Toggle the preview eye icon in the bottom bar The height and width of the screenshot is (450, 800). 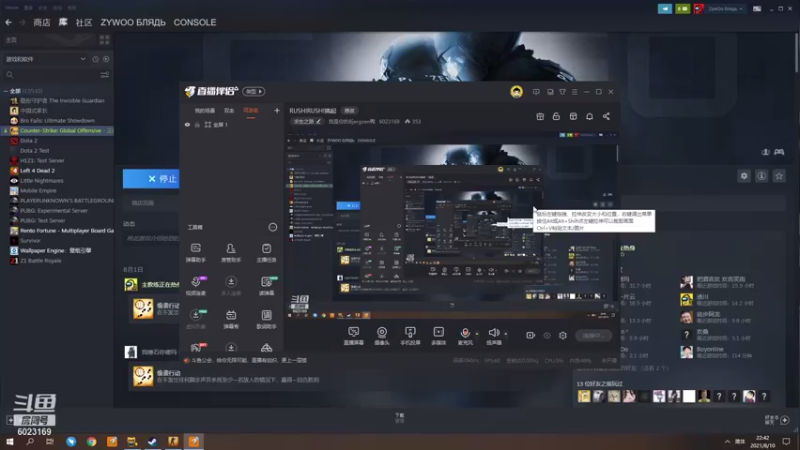click(x=547, y=335)
